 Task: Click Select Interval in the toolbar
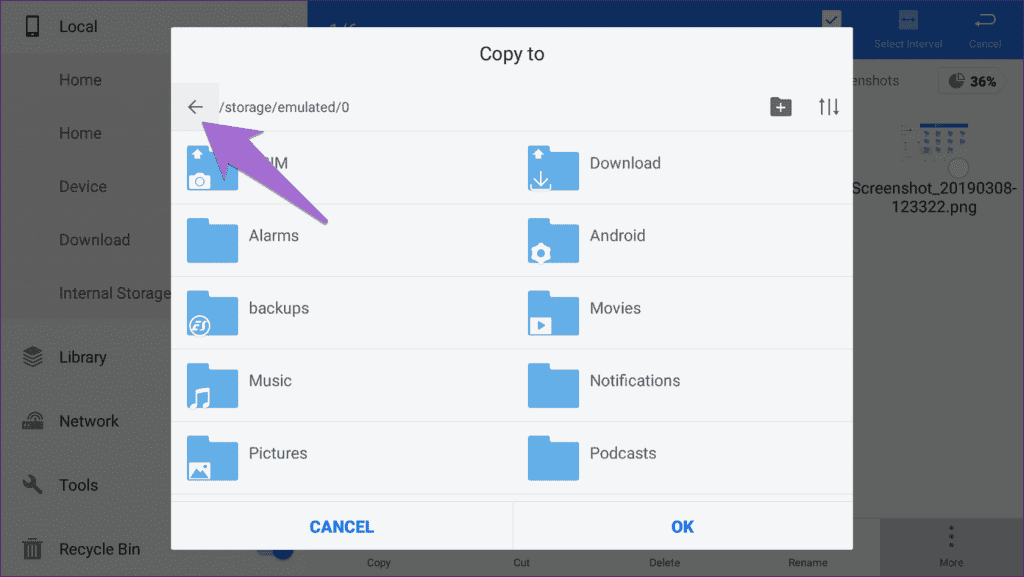(908, 29)
